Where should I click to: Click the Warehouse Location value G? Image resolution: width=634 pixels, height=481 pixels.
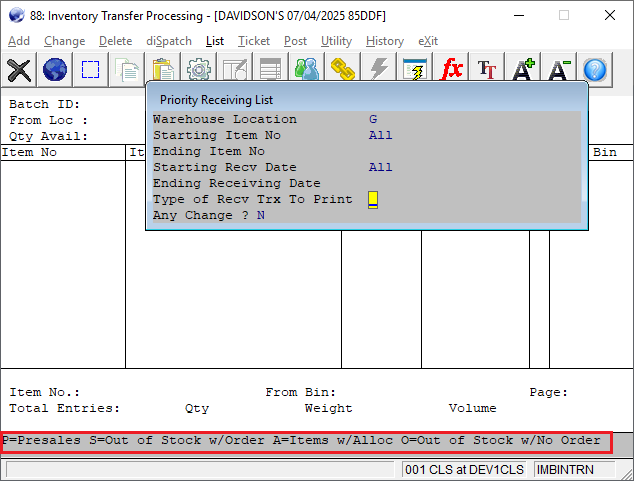373,119
